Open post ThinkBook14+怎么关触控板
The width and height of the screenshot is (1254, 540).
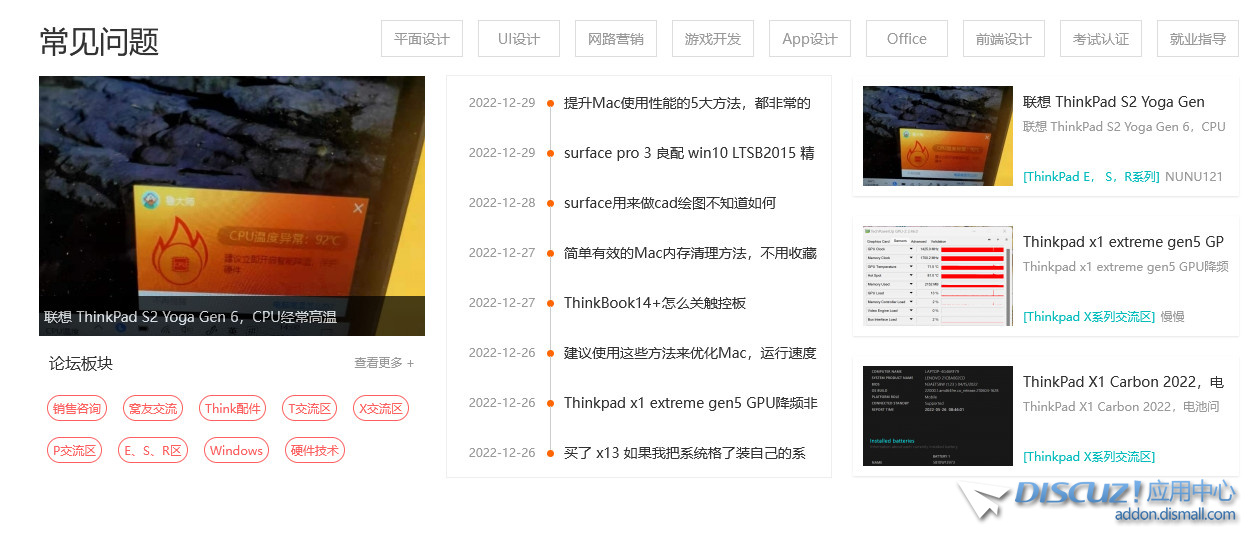pos(655,303)
